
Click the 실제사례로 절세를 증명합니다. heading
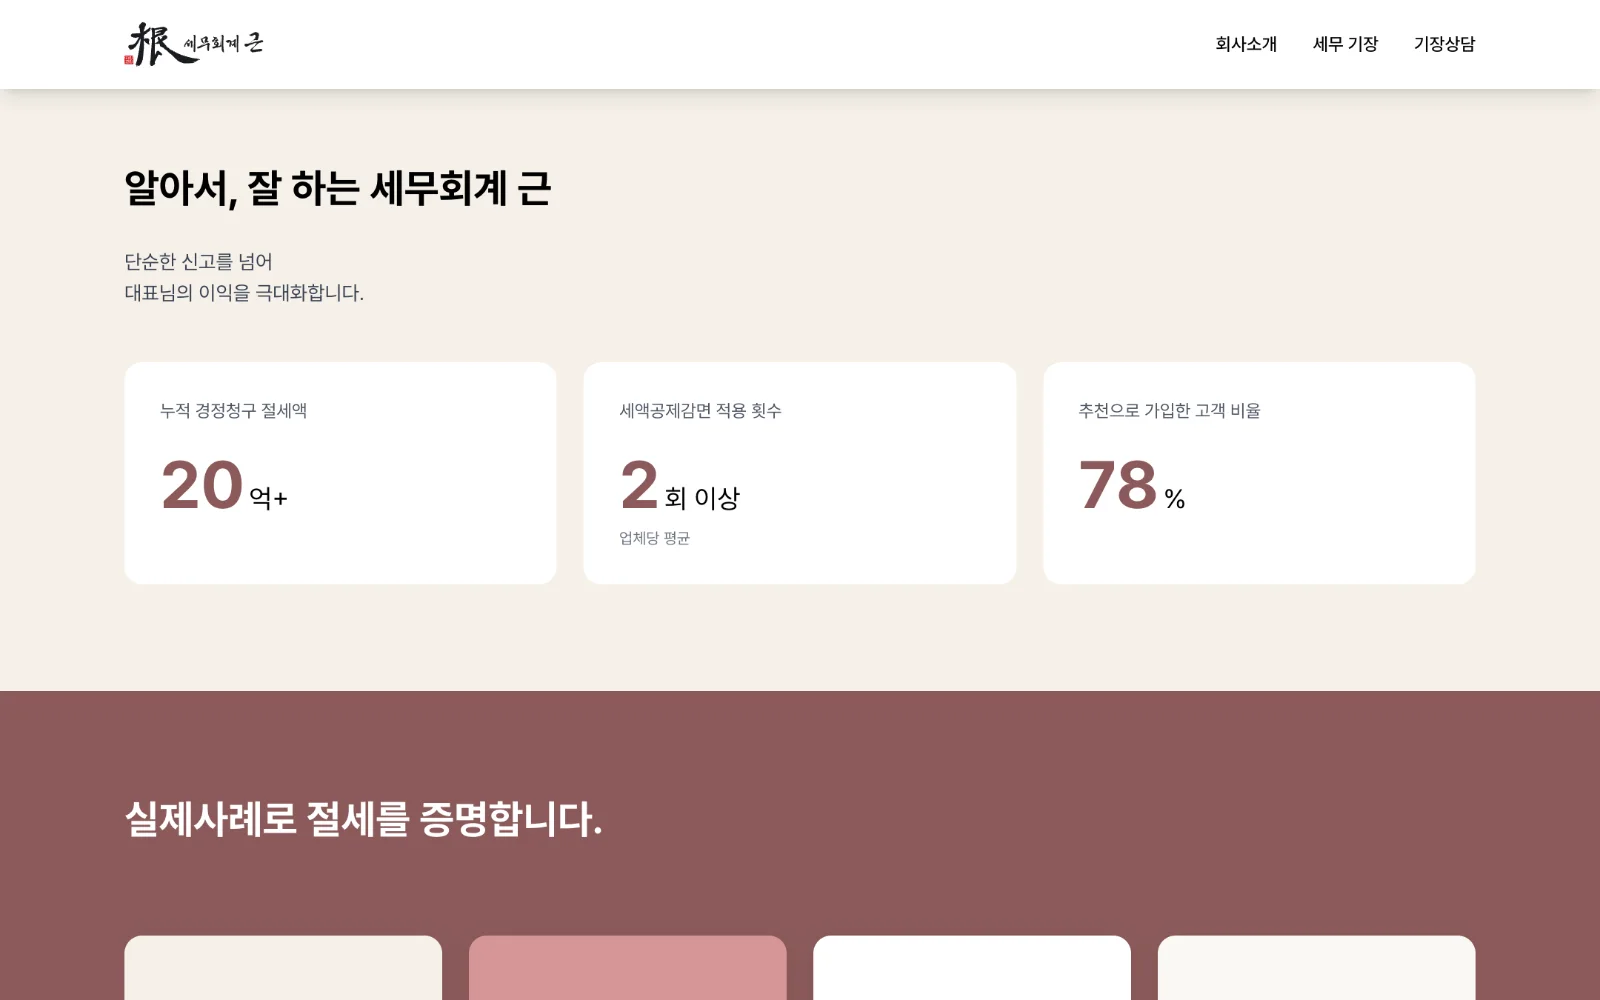(x=363, y=819)
